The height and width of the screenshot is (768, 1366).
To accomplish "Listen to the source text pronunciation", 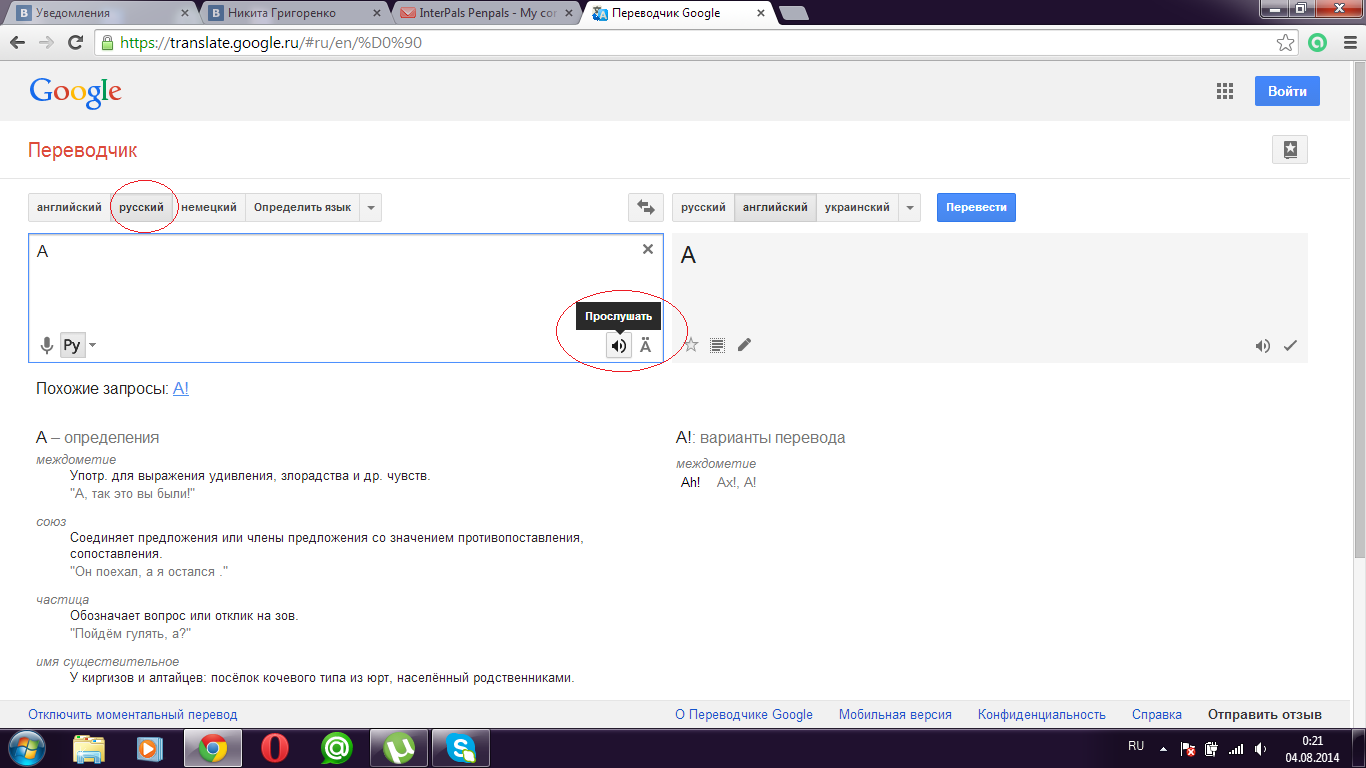I will point(619,346).
